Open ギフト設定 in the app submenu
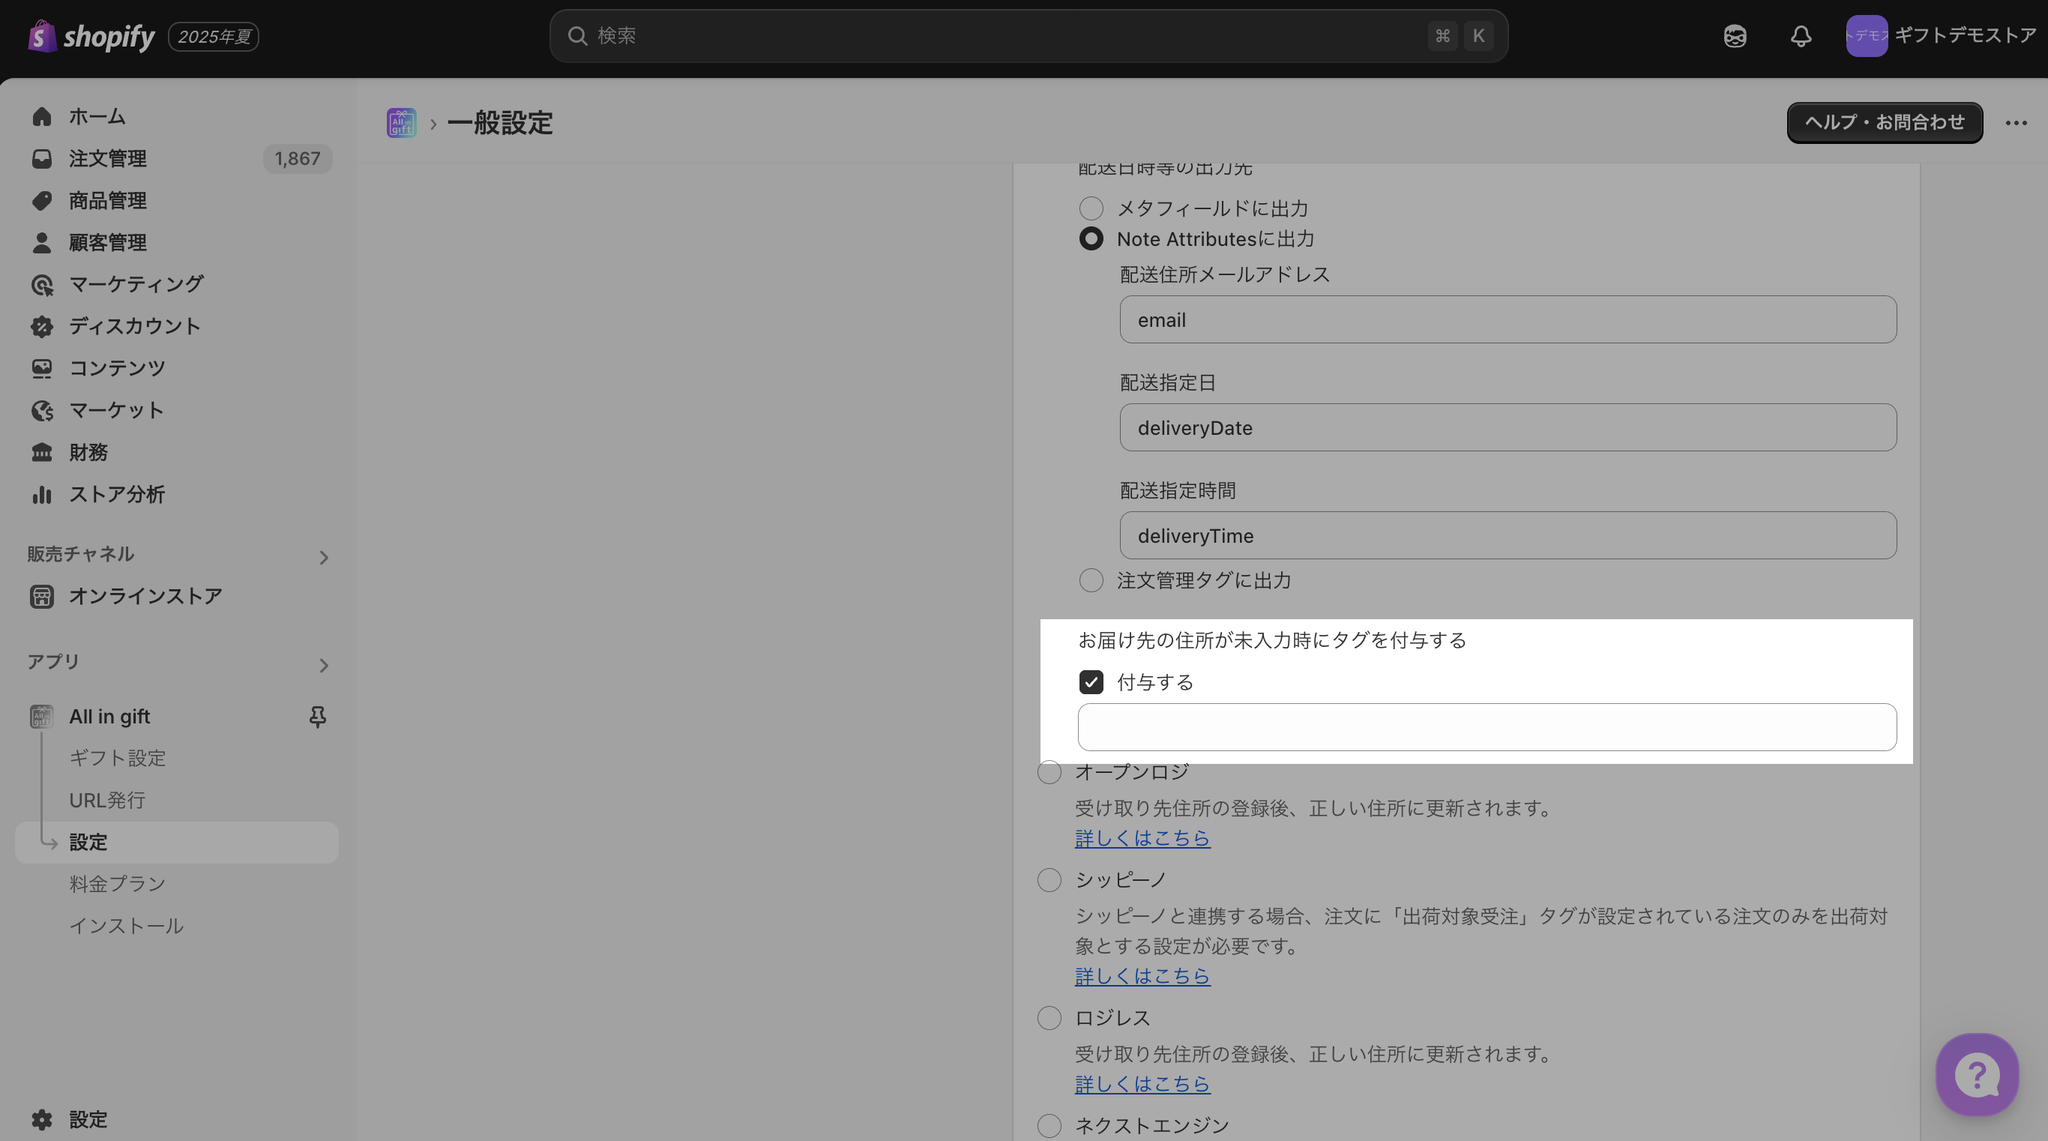 point(117,758)
